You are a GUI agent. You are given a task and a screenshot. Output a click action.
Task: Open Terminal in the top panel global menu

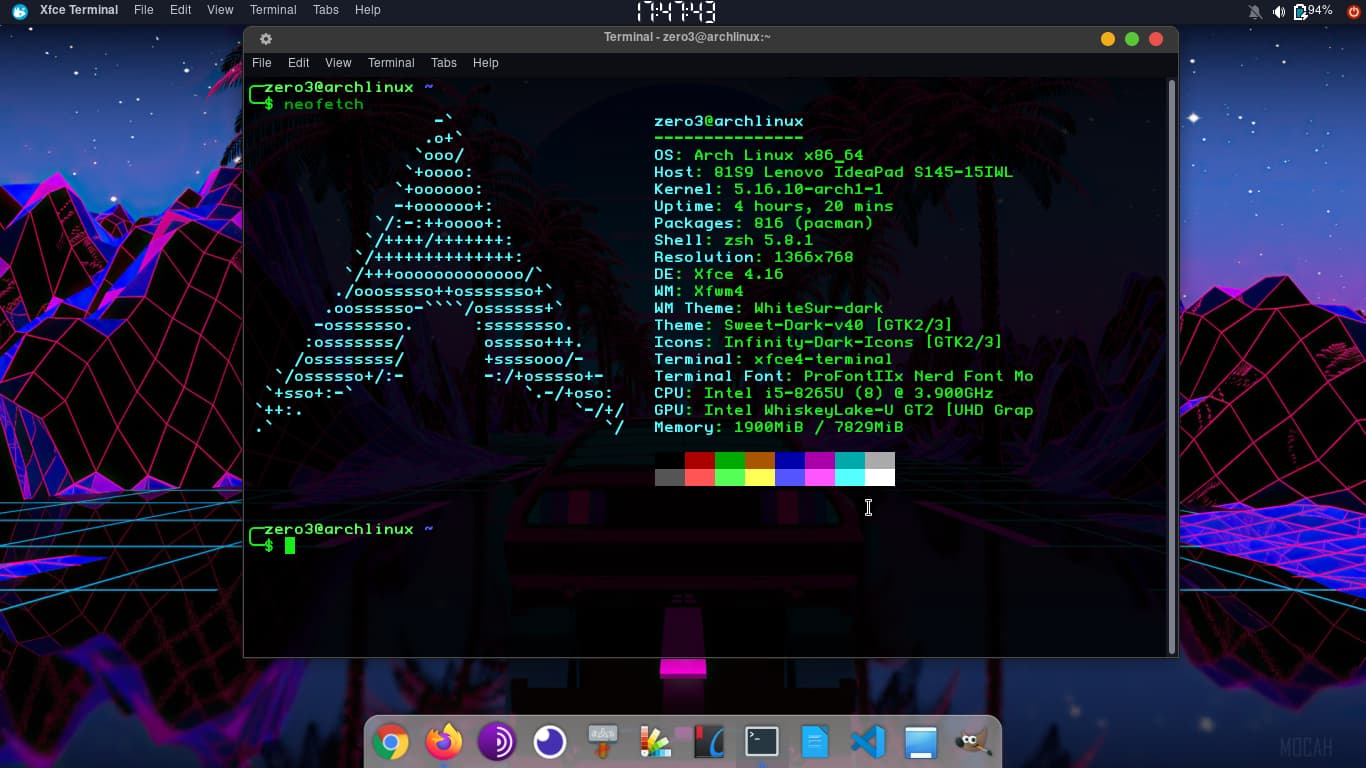click(273, 10)
